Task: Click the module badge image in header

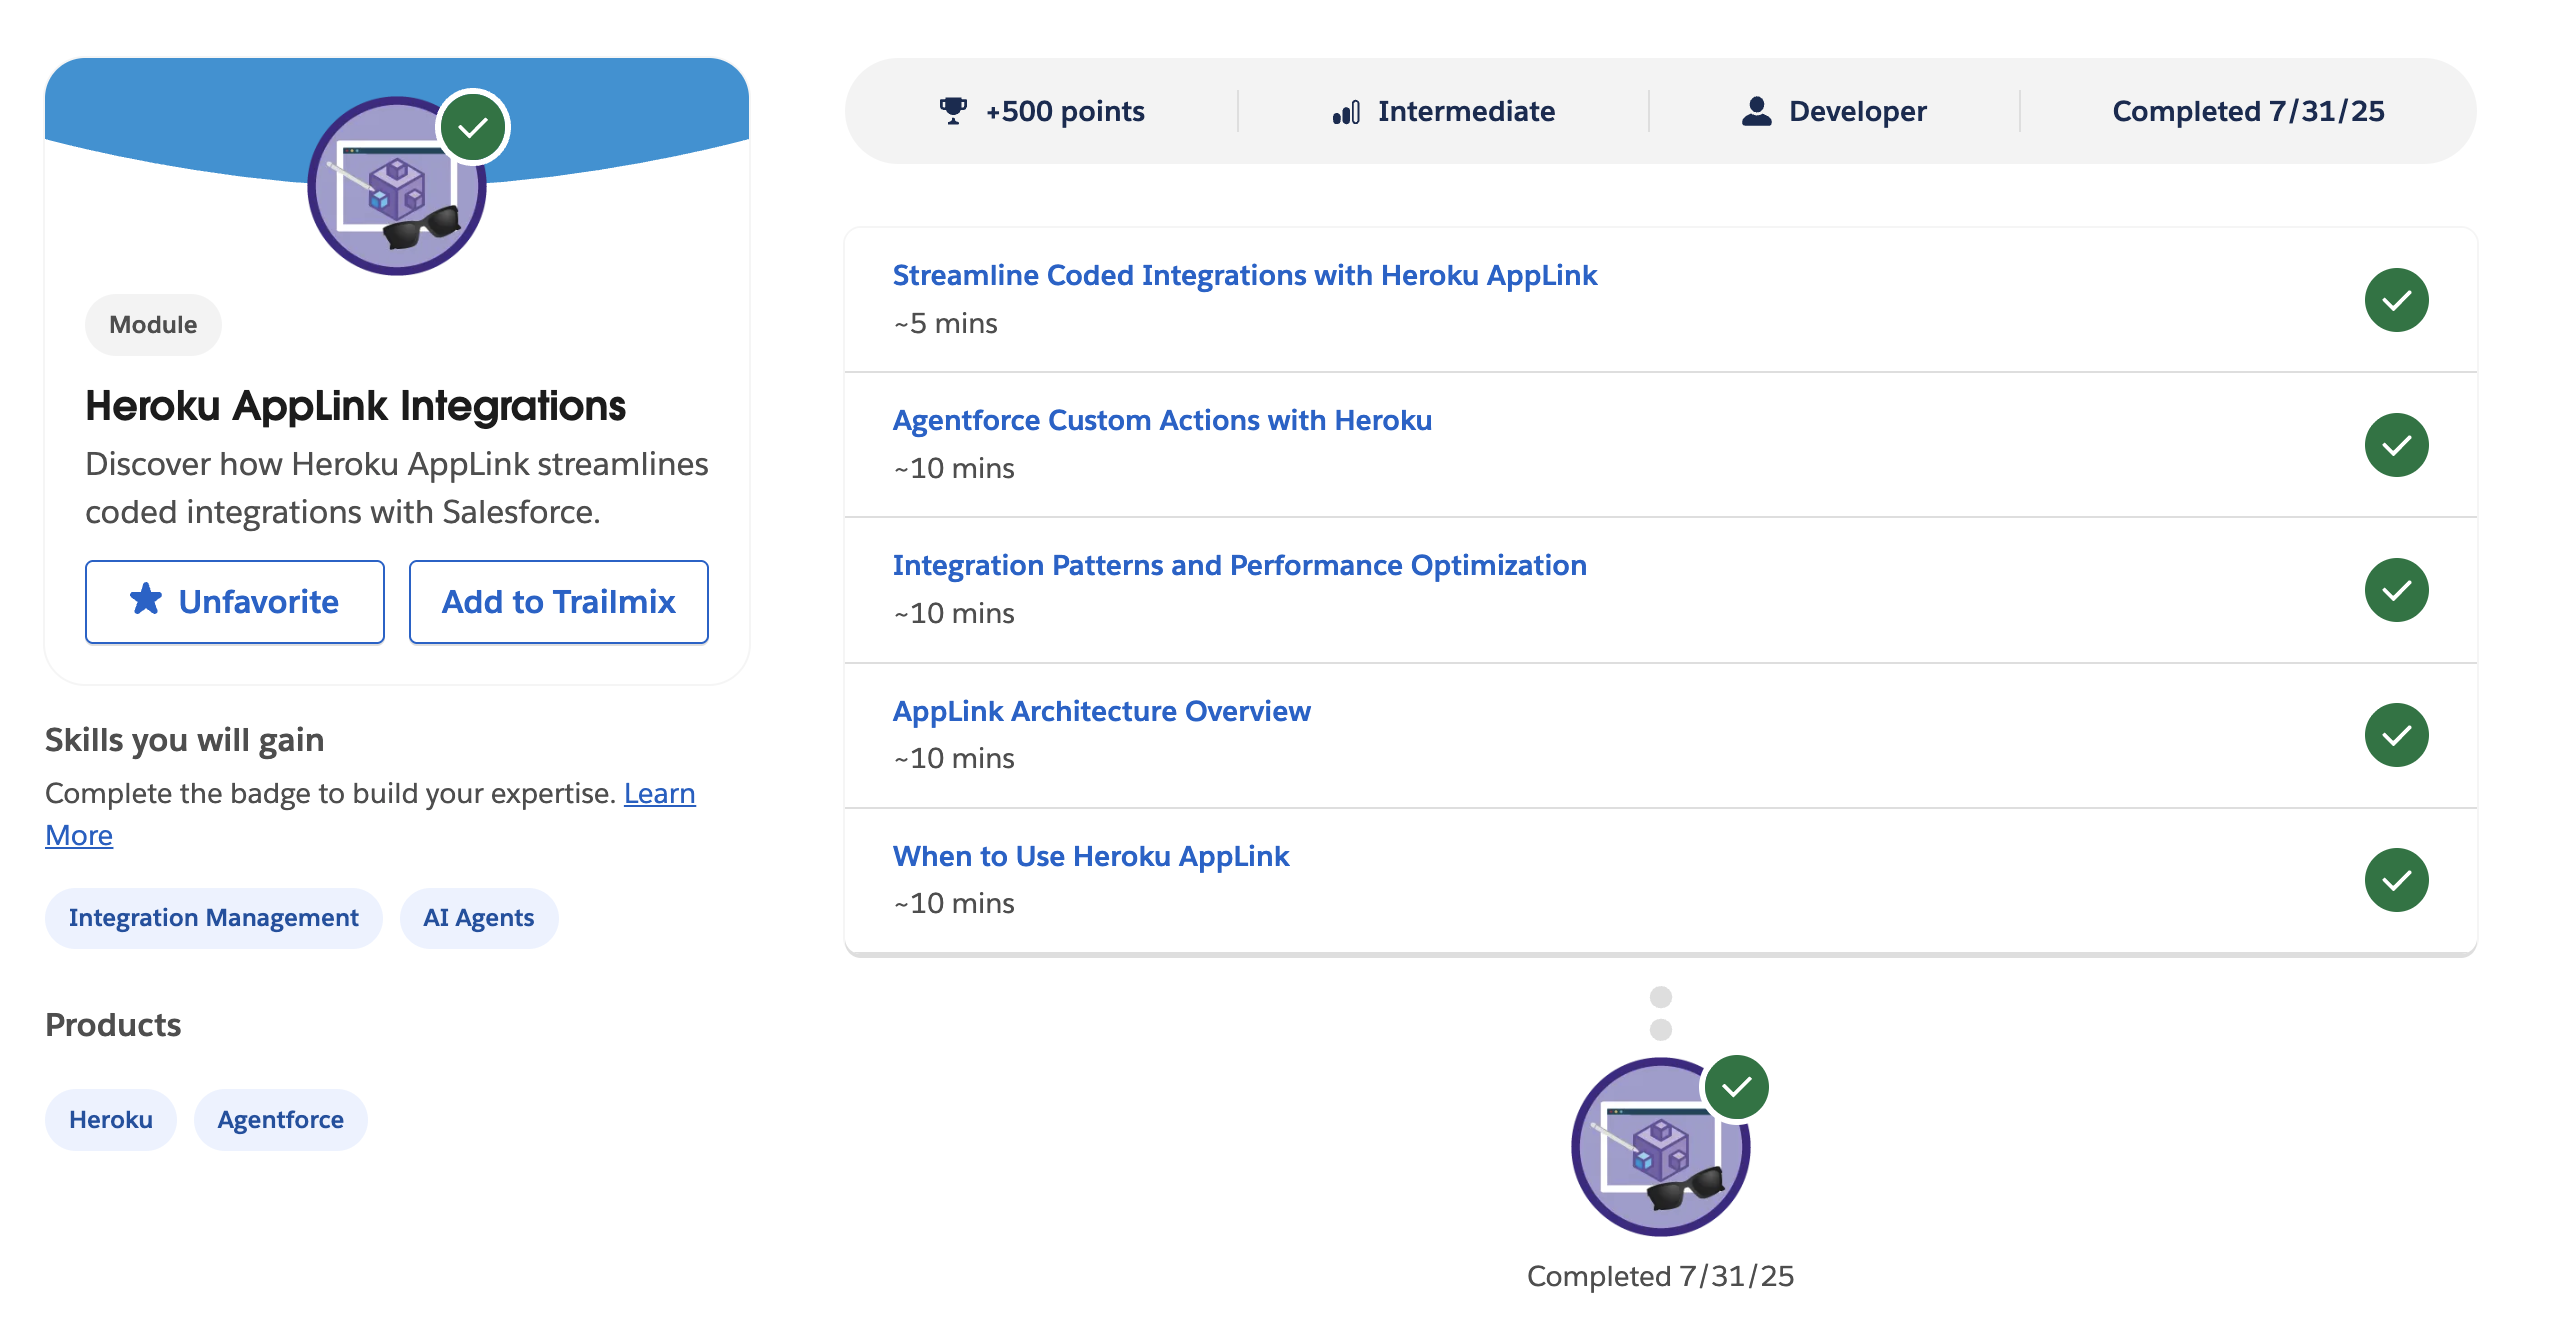Action: pos(396,187)
